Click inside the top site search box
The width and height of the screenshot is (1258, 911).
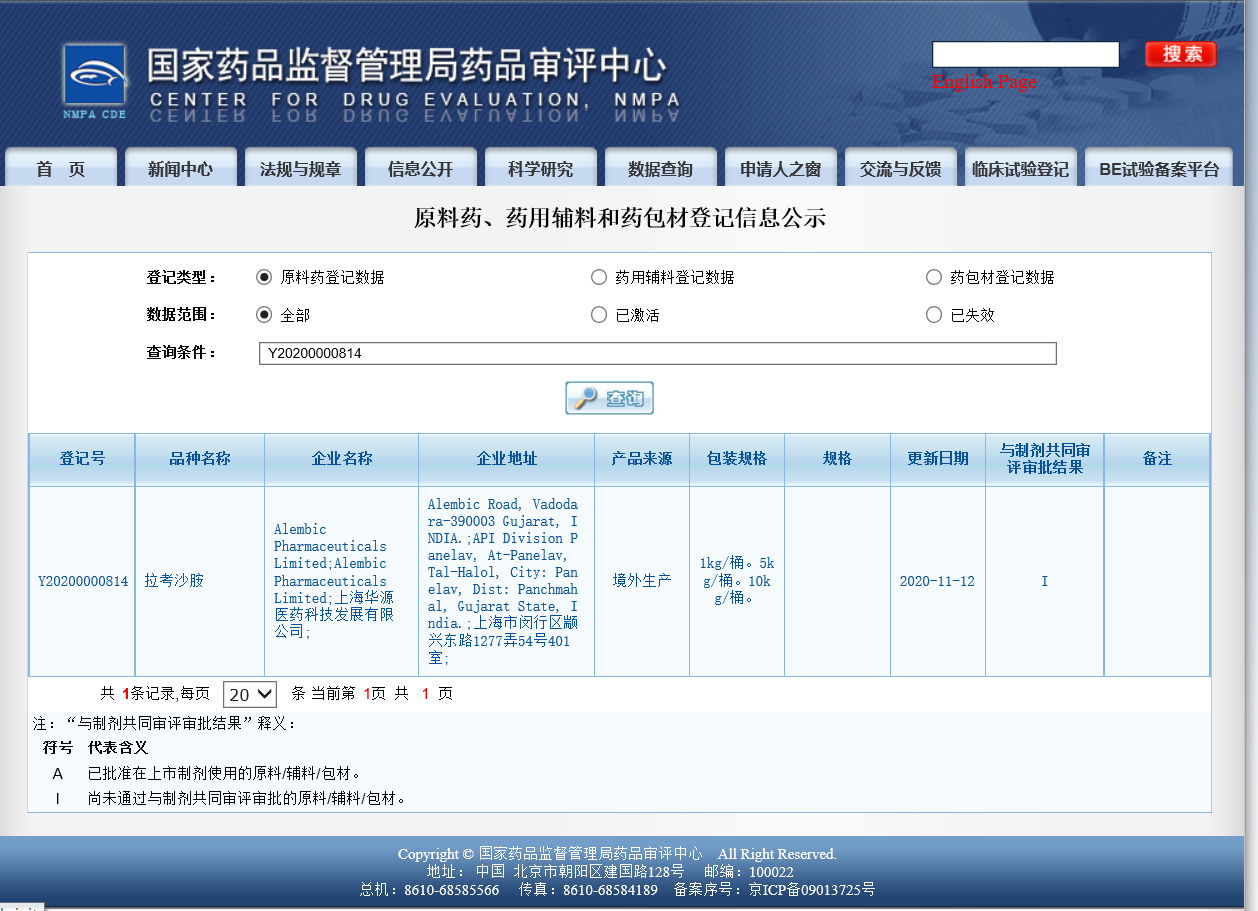coord(1024,54)
